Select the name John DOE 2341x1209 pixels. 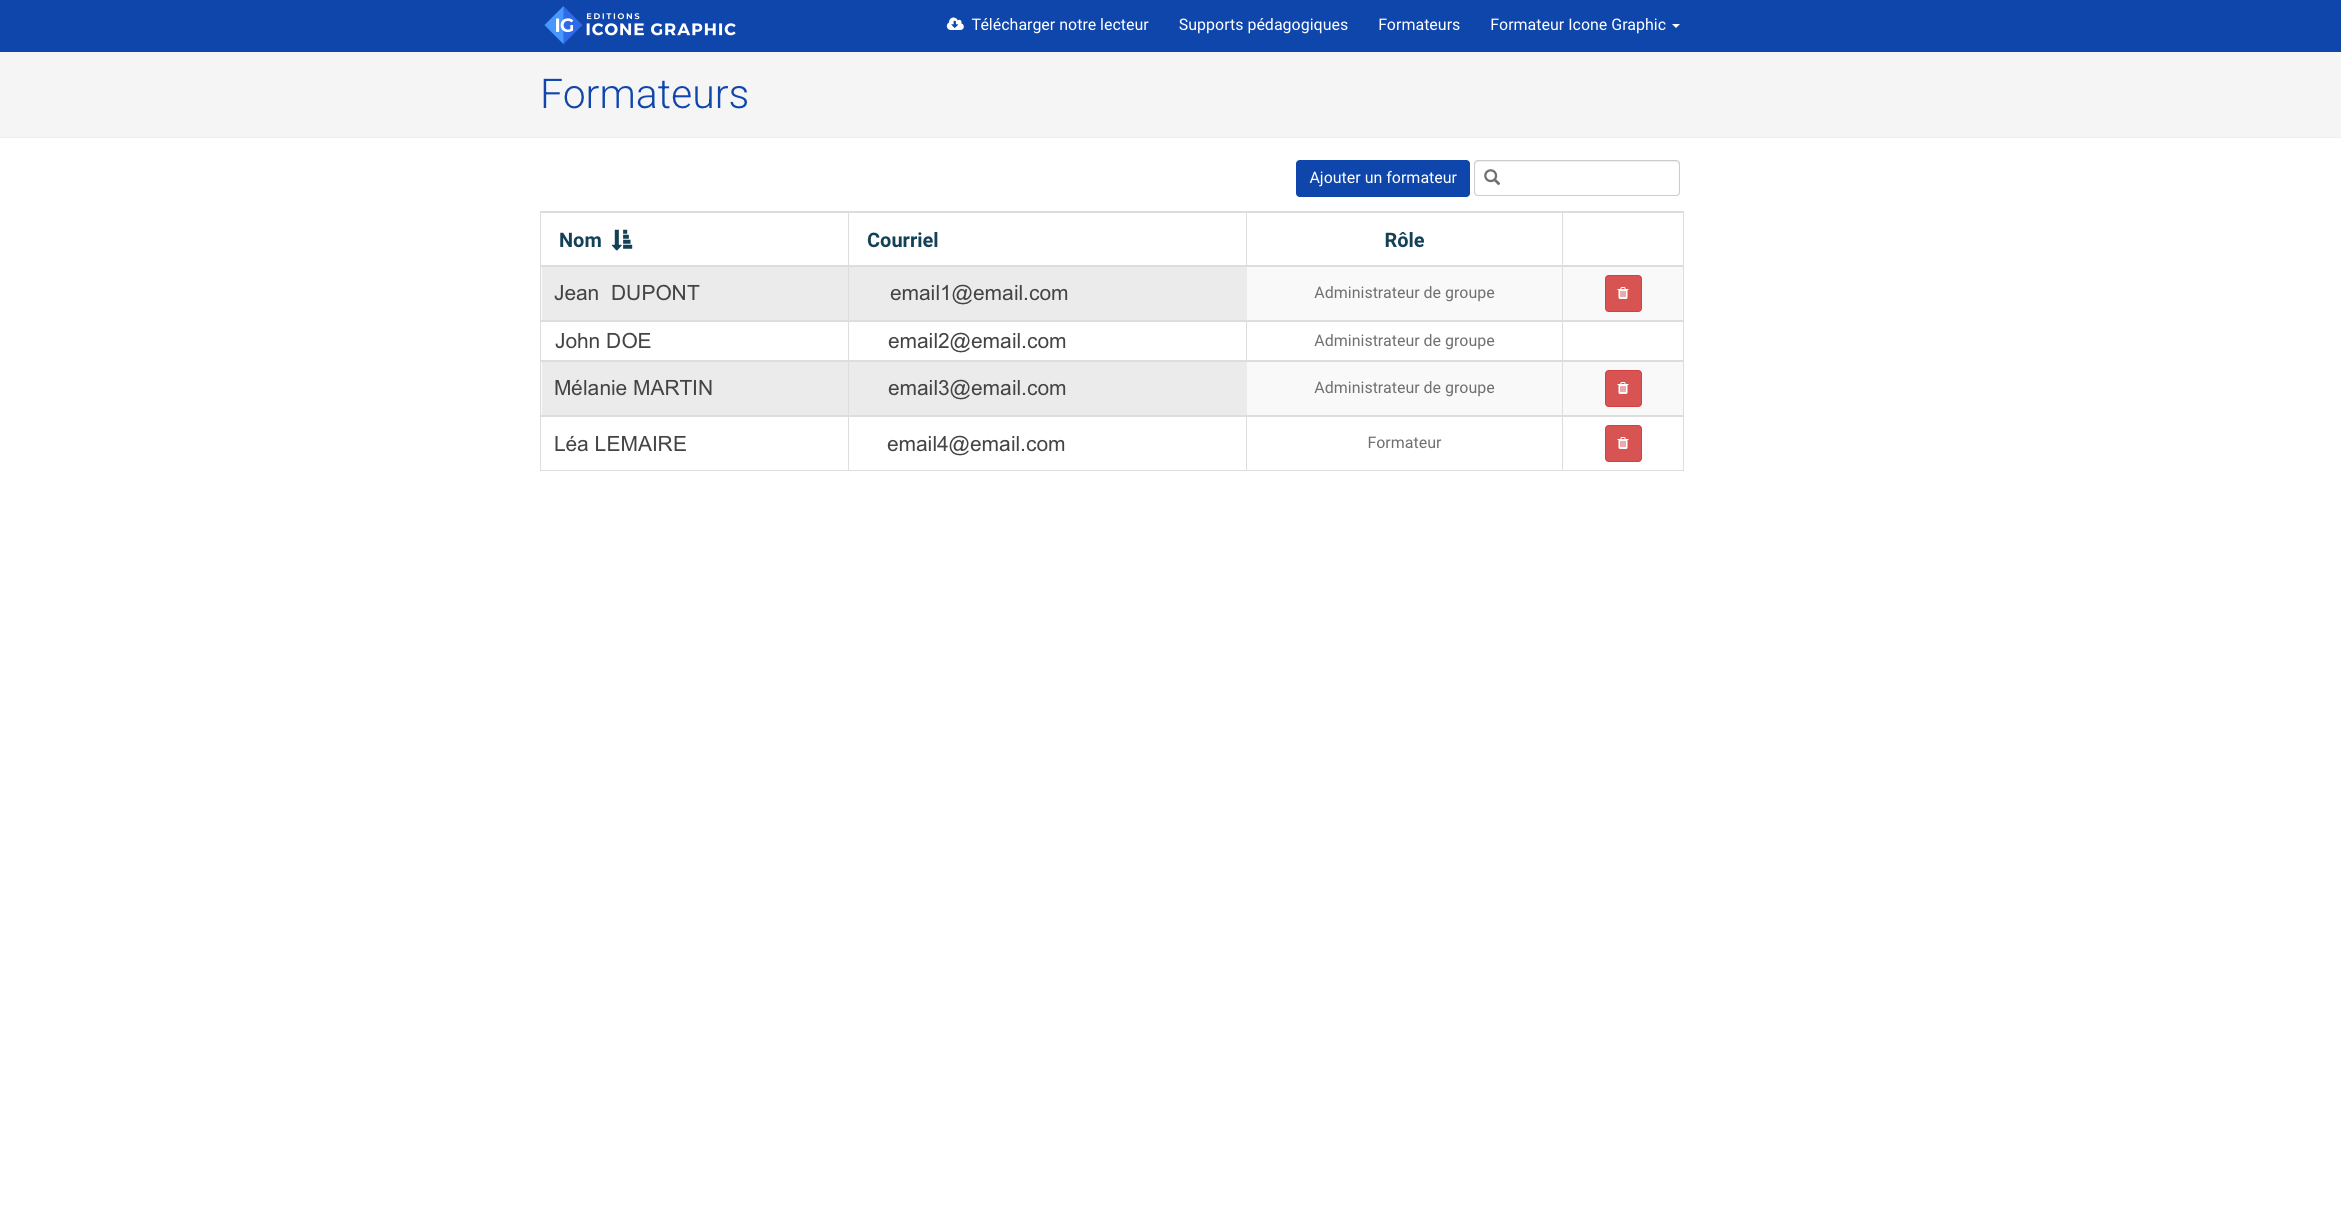(603, 341)
